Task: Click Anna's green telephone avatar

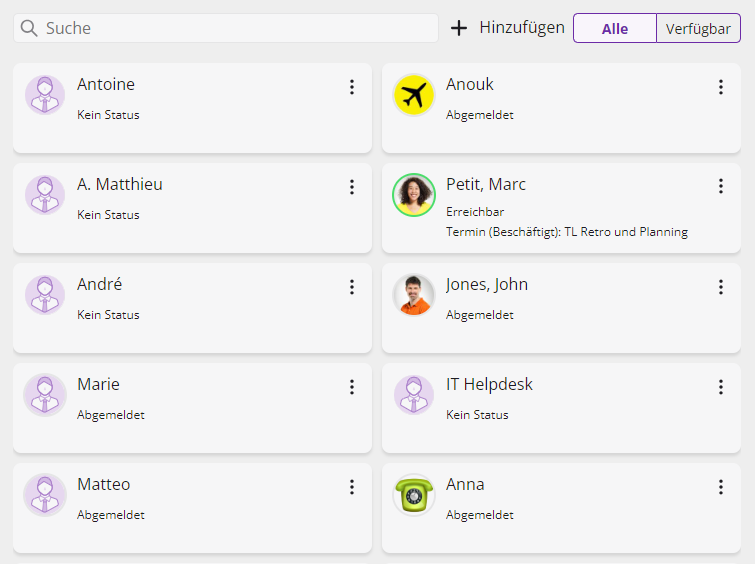Action: (413, 495)
